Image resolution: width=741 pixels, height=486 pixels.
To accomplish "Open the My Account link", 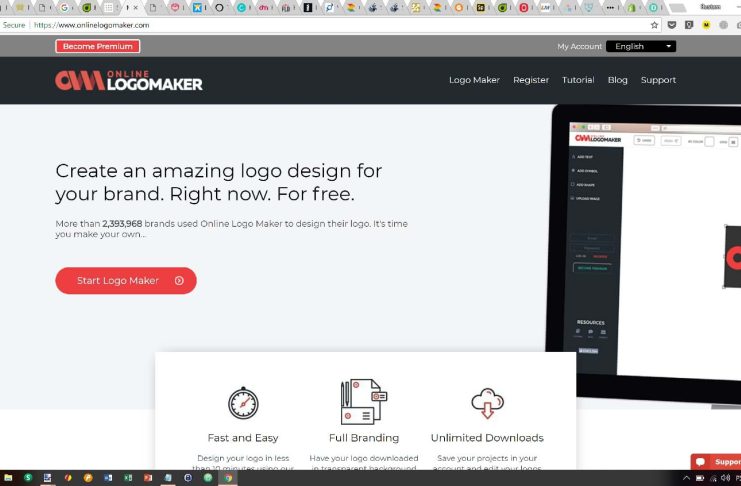I will (x=579, y=46).
